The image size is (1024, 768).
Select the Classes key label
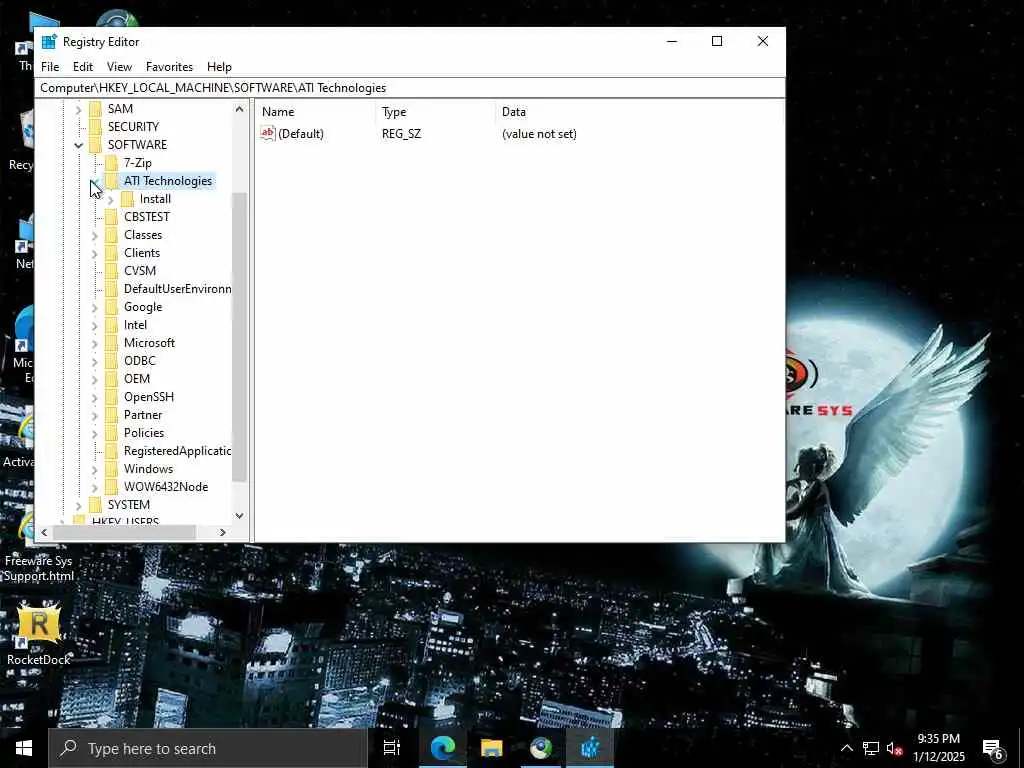[x=143, y=235]
